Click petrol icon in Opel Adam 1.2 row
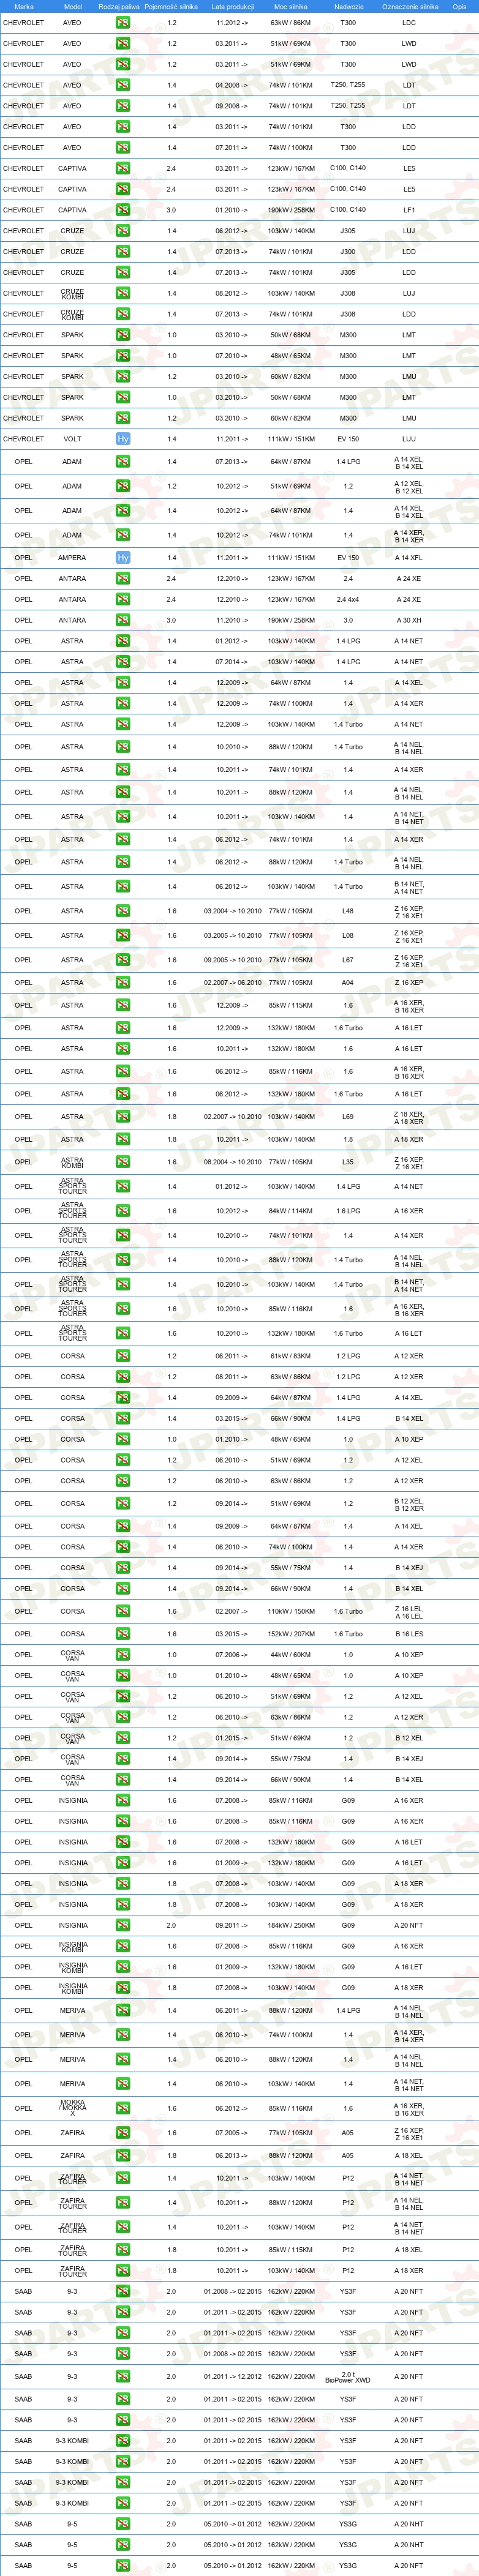 pyautogui.click(x=122, y=486)
